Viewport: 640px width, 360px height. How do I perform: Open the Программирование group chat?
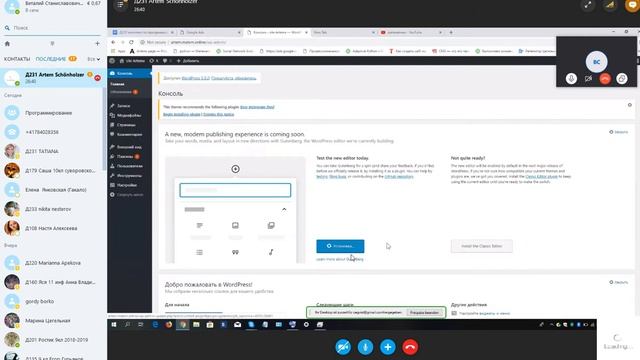click(x=53, y=113)
